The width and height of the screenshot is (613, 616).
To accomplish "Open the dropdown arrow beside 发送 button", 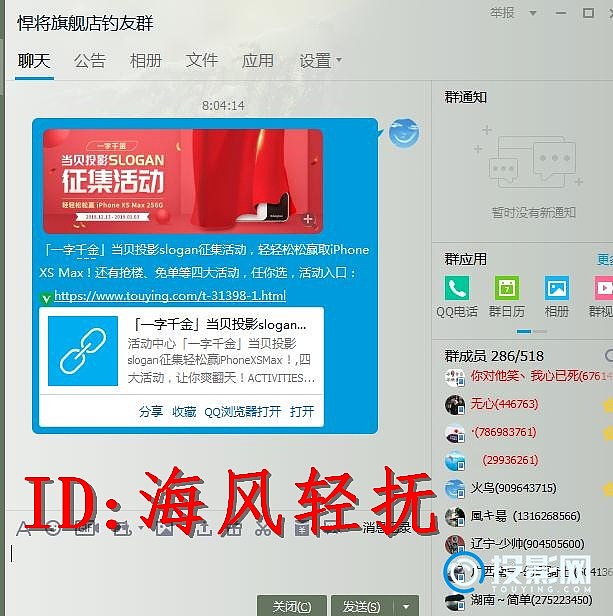I will point(405,606).
